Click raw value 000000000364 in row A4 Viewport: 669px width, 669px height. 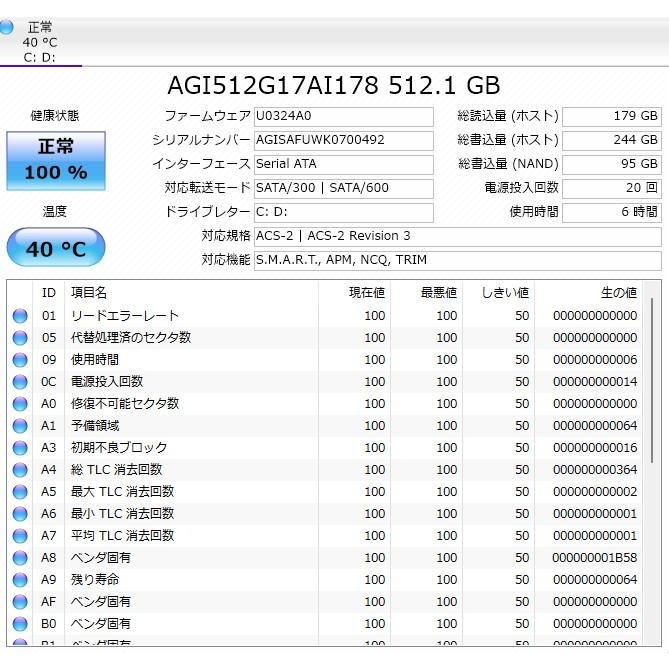pyautogui.click(x=595, y=470)
